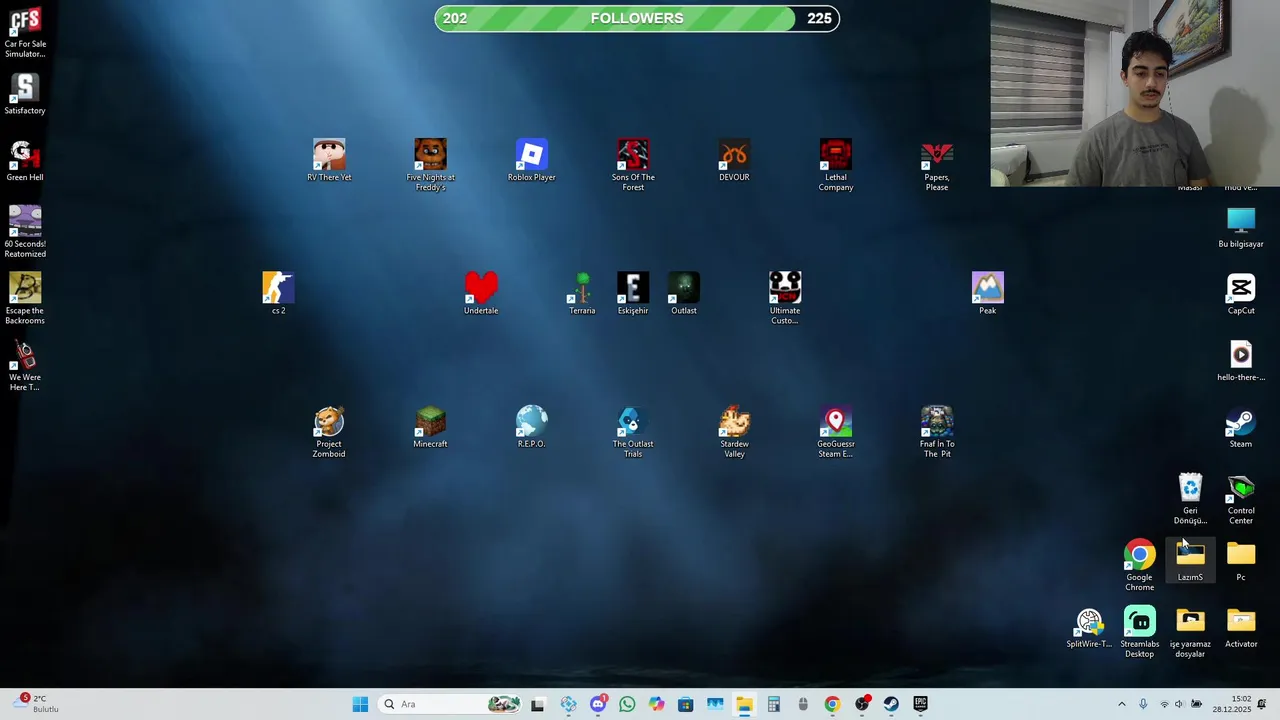Expand the hidden system tray icons
Image resolution: width=1280 pixels, height=720 pixels.
coord(1121,704)
